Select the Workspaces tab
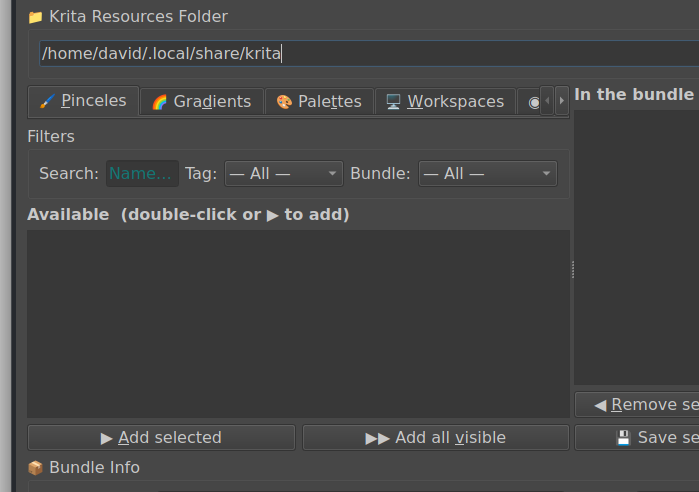The height and width of the screenshot is (492, 699). pyautogui.click(x=445, y=101)
